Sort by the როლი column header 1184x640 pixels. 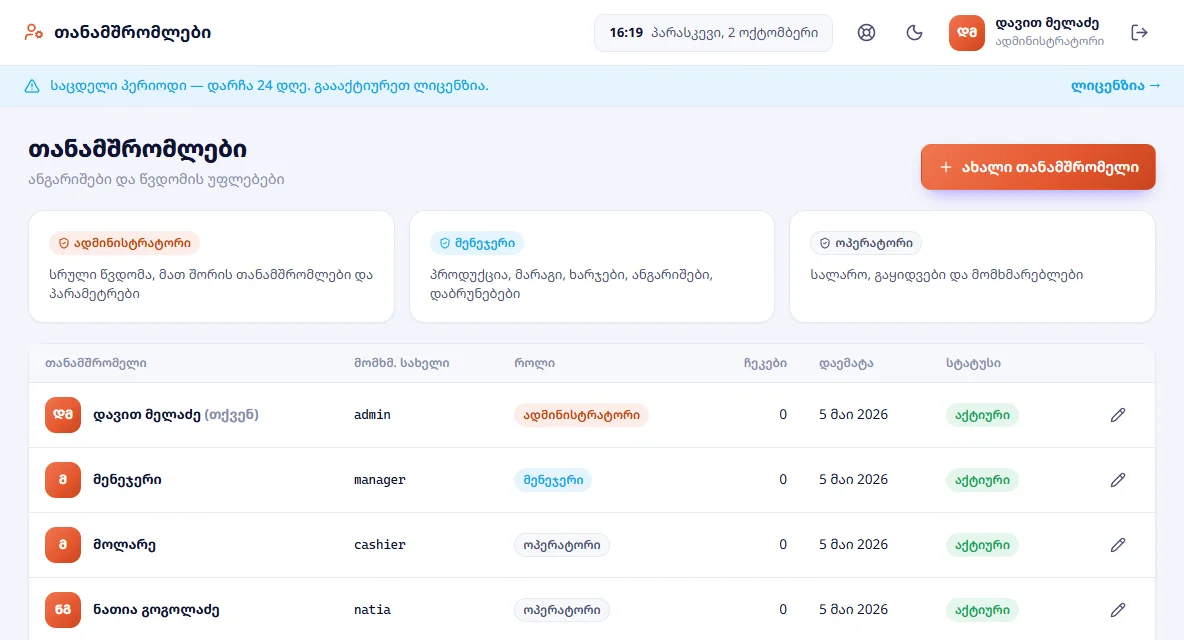(x=535, y=363)
